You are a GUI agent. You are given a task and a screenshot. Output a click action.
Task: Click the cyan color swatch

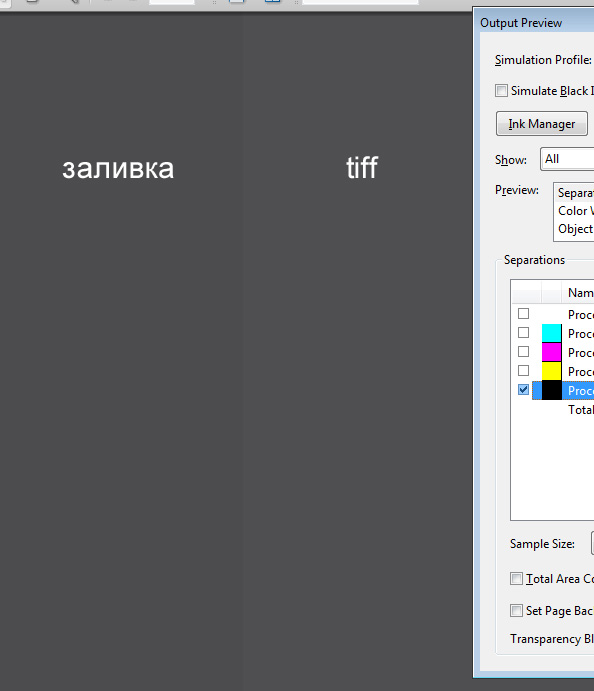tap(551, 333)
